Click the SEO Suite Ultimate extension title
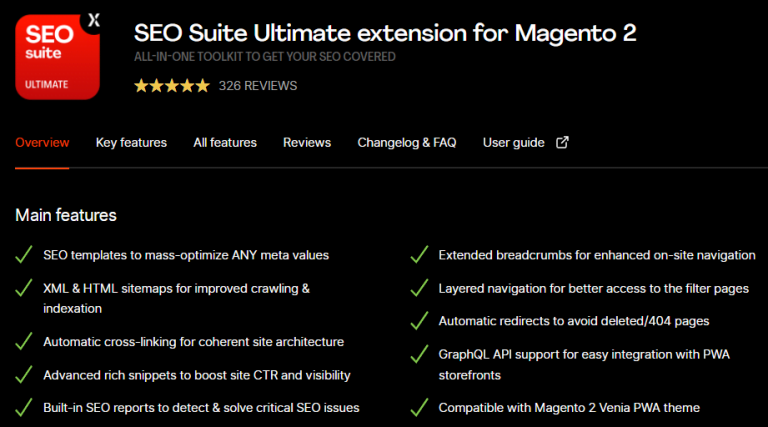This screenshot has height=427, width=768. point(385,33)
